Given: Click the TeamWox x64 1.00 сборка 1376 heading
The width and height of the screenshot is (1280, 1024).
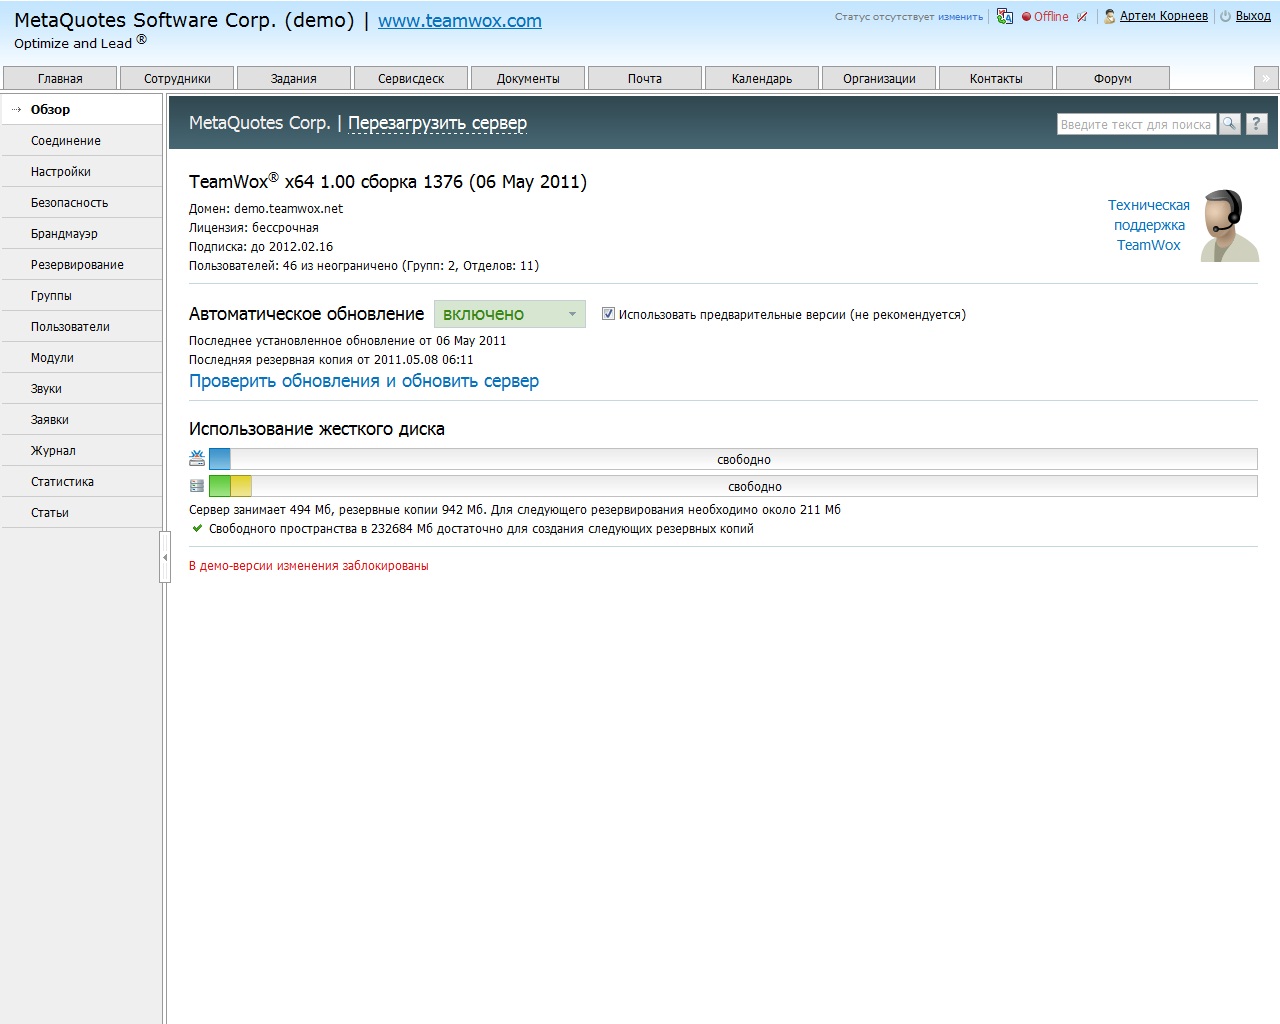Looking at the screenshot, I should pyautogui.click(x=388, y=182).
